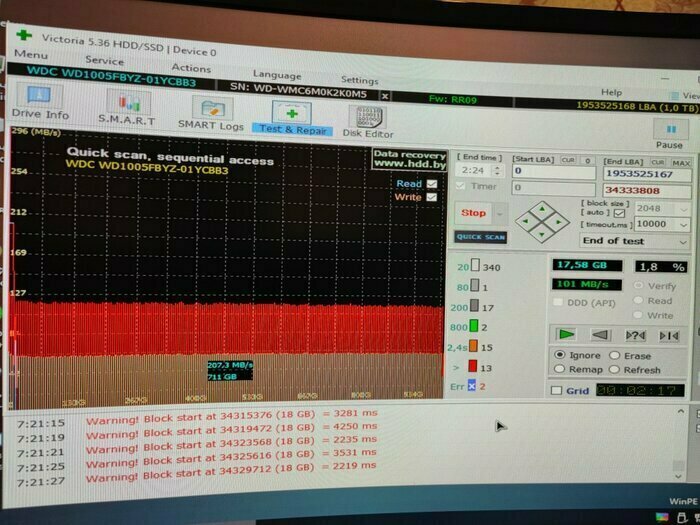Click the dark gray 200 block square

(x=474, y=306)
